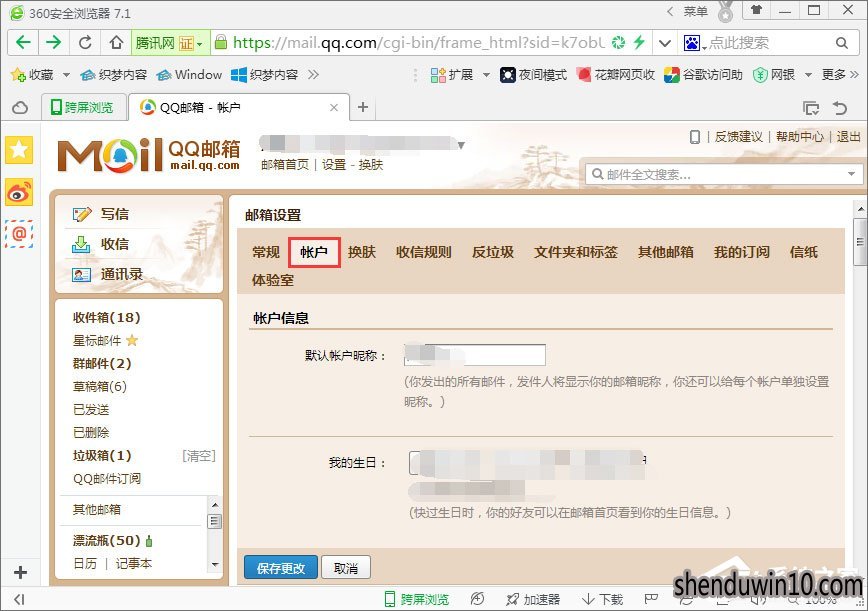
Task: Restore a closed tab with the undo arrow icon
Action: point(840,108)
